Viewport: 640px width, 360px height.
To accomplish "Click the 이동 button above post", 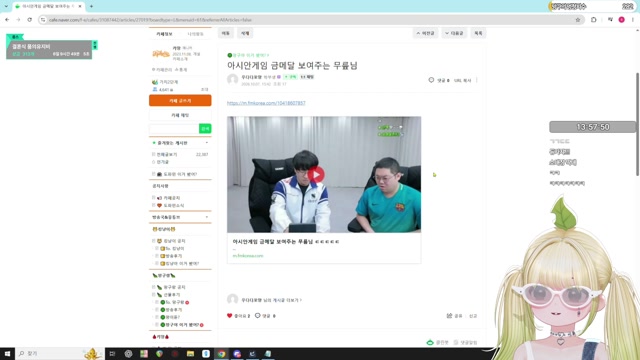I will click(226, 33).
